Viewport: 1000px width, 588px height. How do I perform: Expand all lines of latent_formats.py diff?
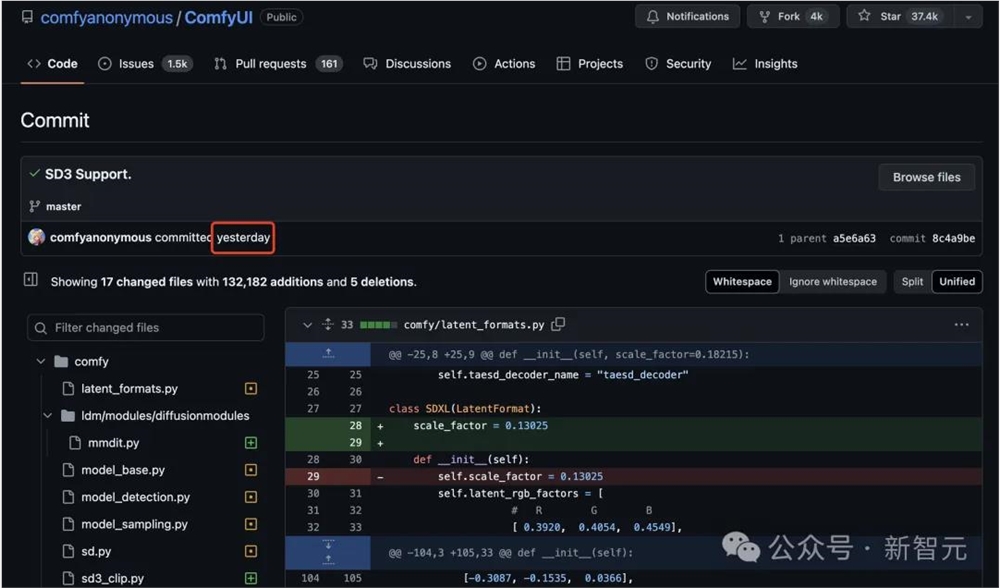click(x=328, y=325)
